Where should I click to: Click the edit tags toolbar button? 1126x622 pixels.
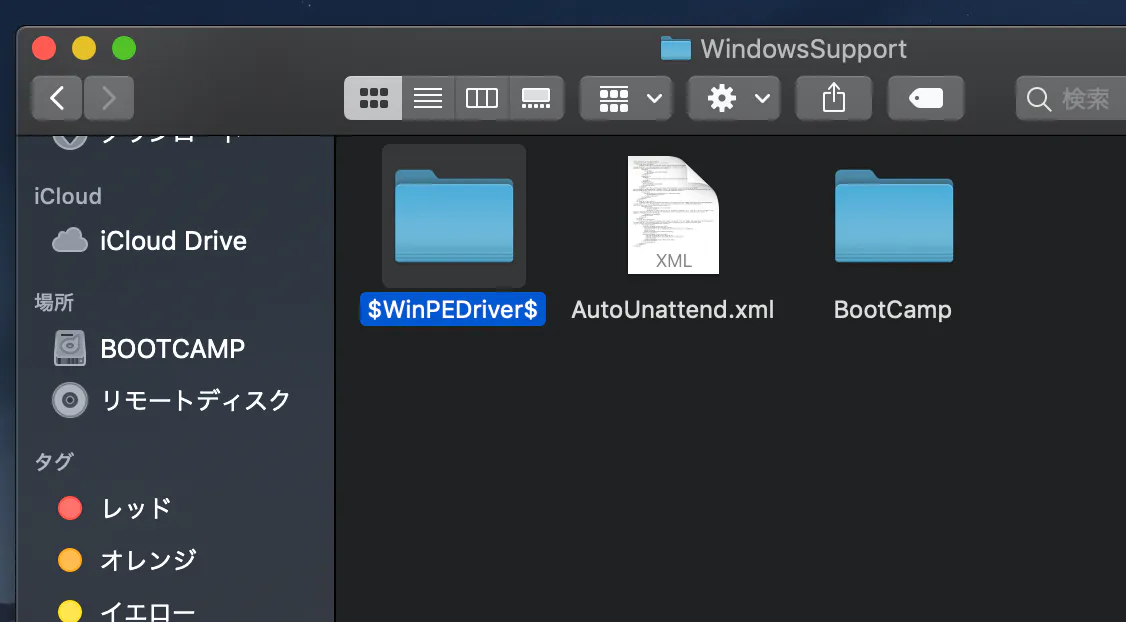(x=926, y=98)
